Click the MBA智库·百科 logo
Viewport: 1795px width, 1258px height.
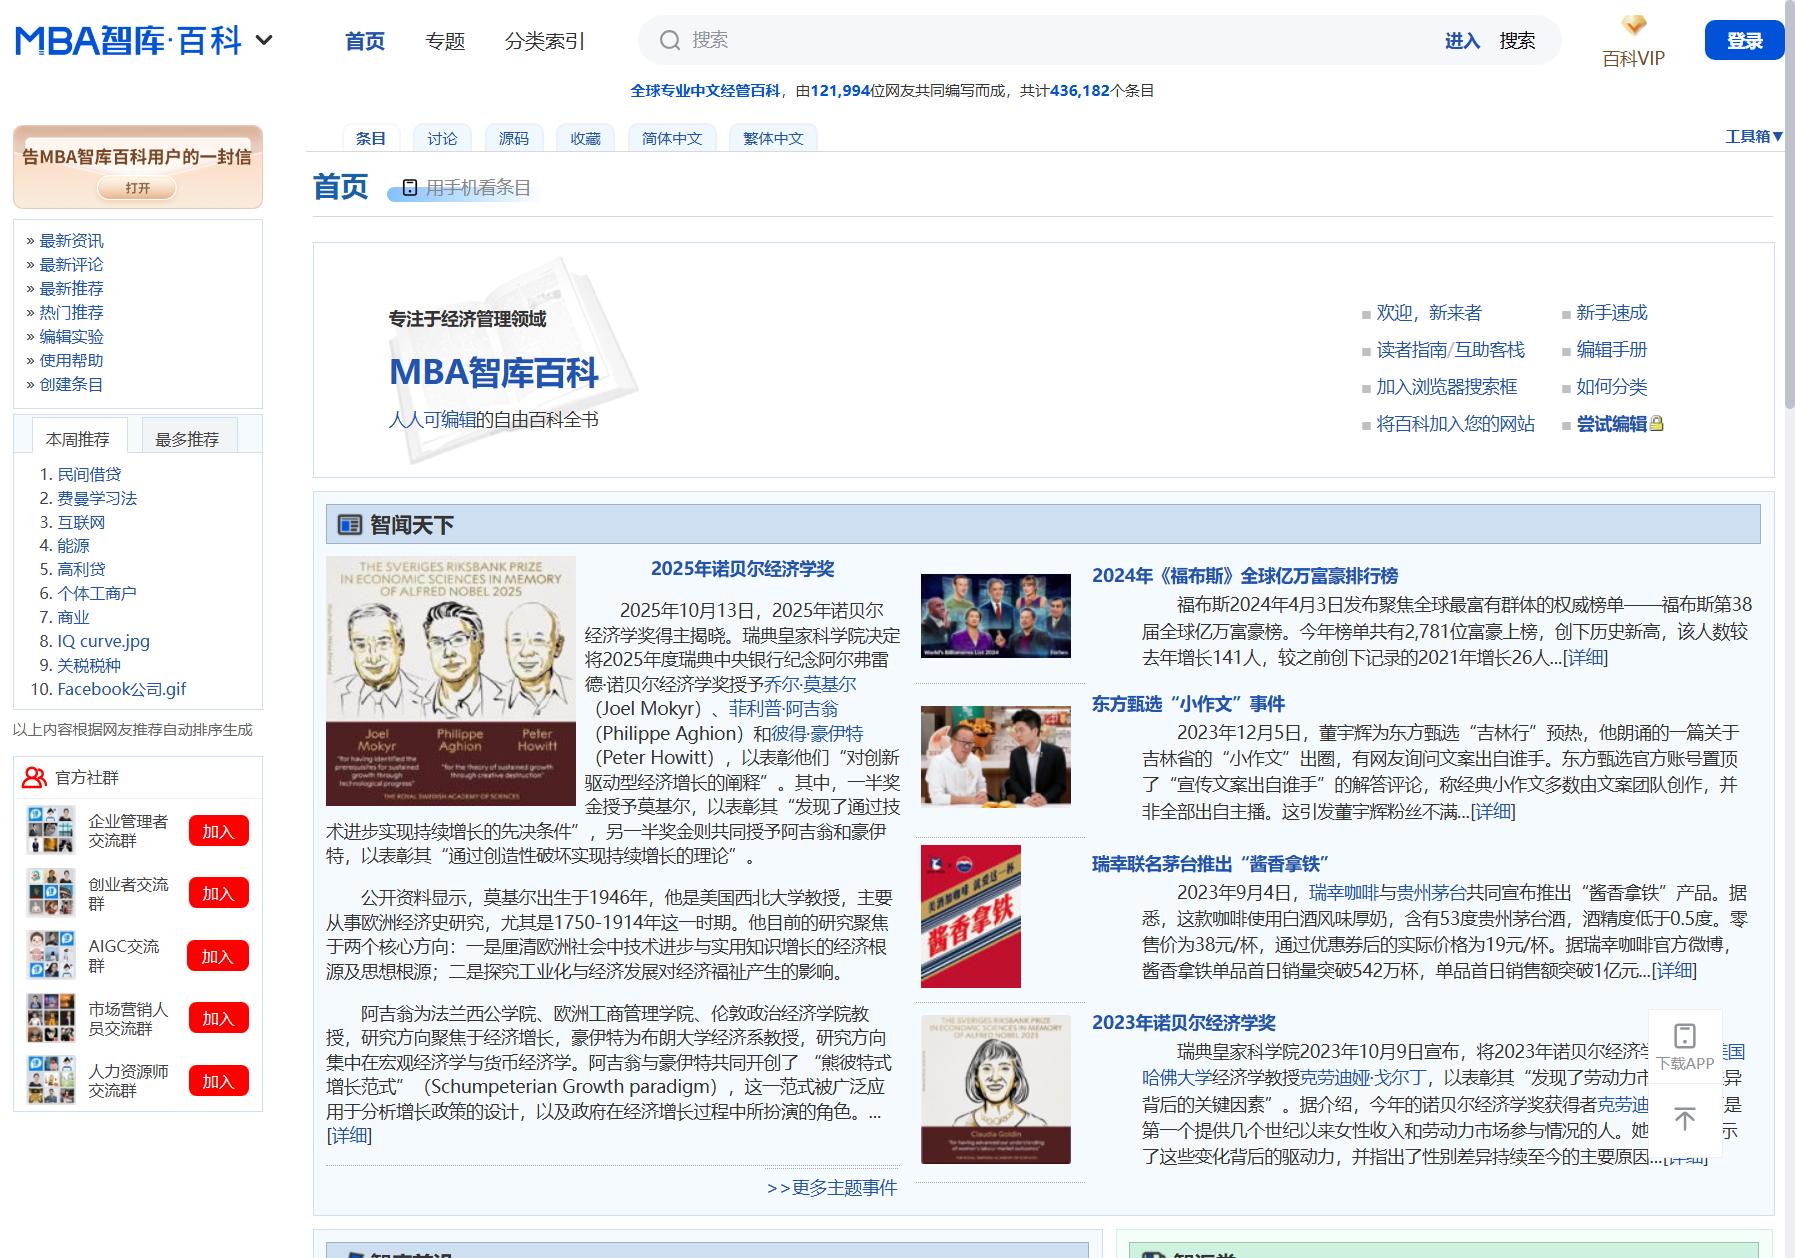pyautogui.click(x=129, y=40)
